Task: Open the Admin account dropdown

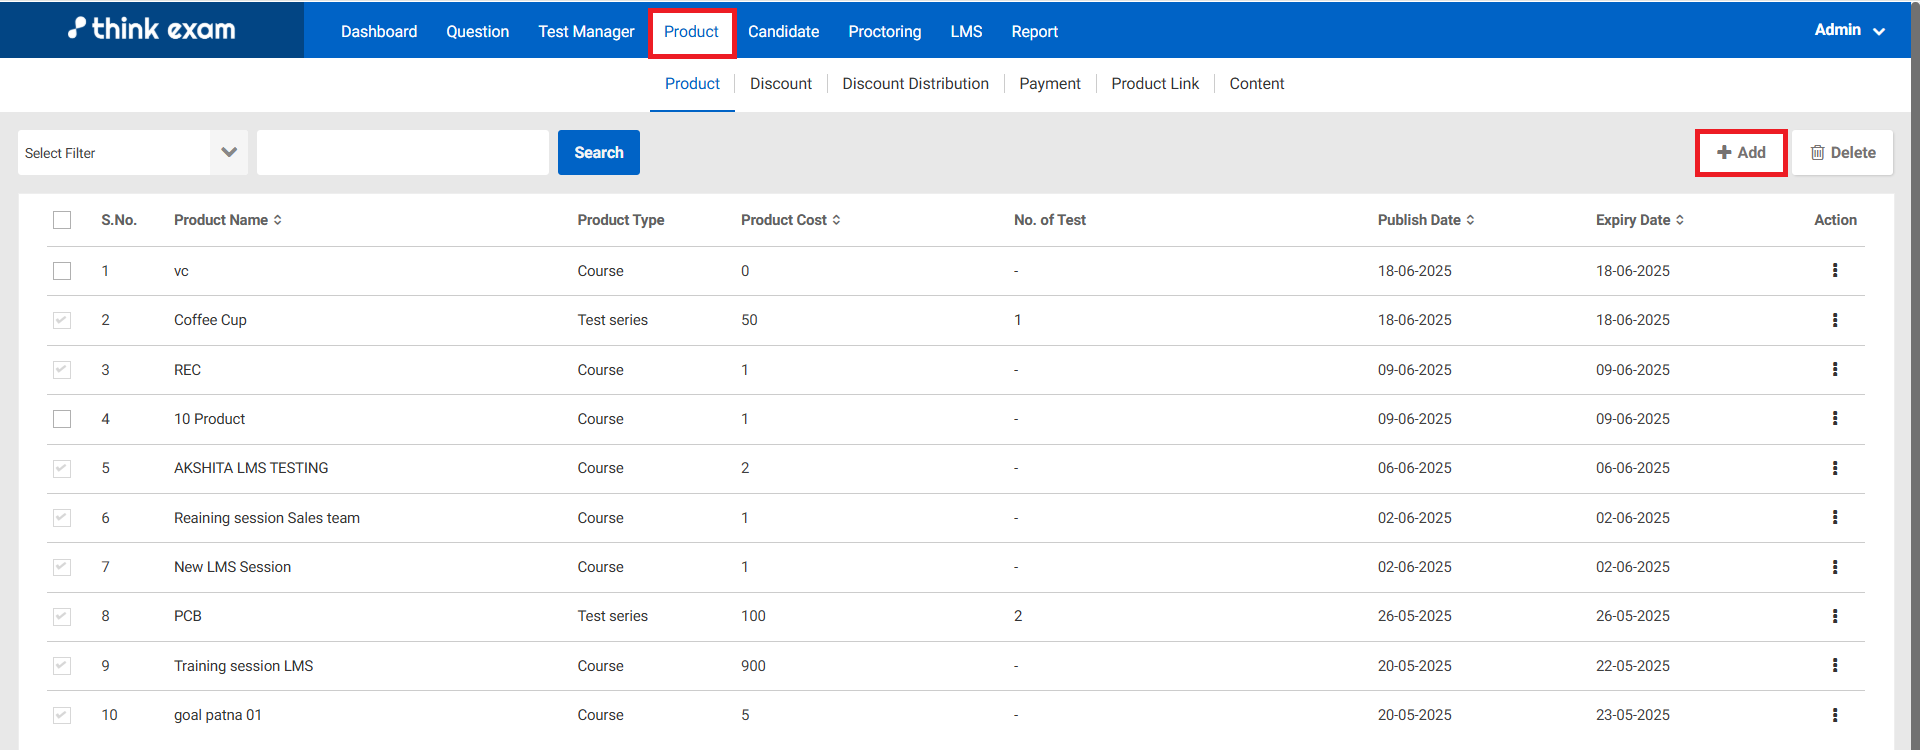Action: [1849, 30]
